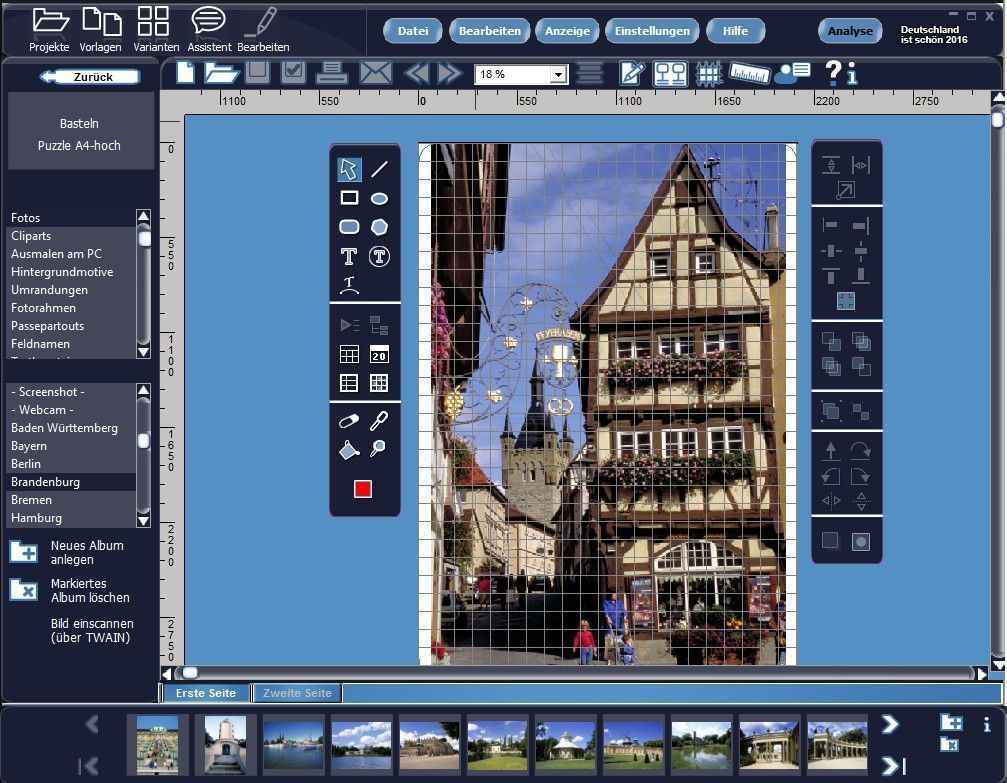The image size is (1007, 783).
Task: Toggle the grid display icon
Action: 709,74
